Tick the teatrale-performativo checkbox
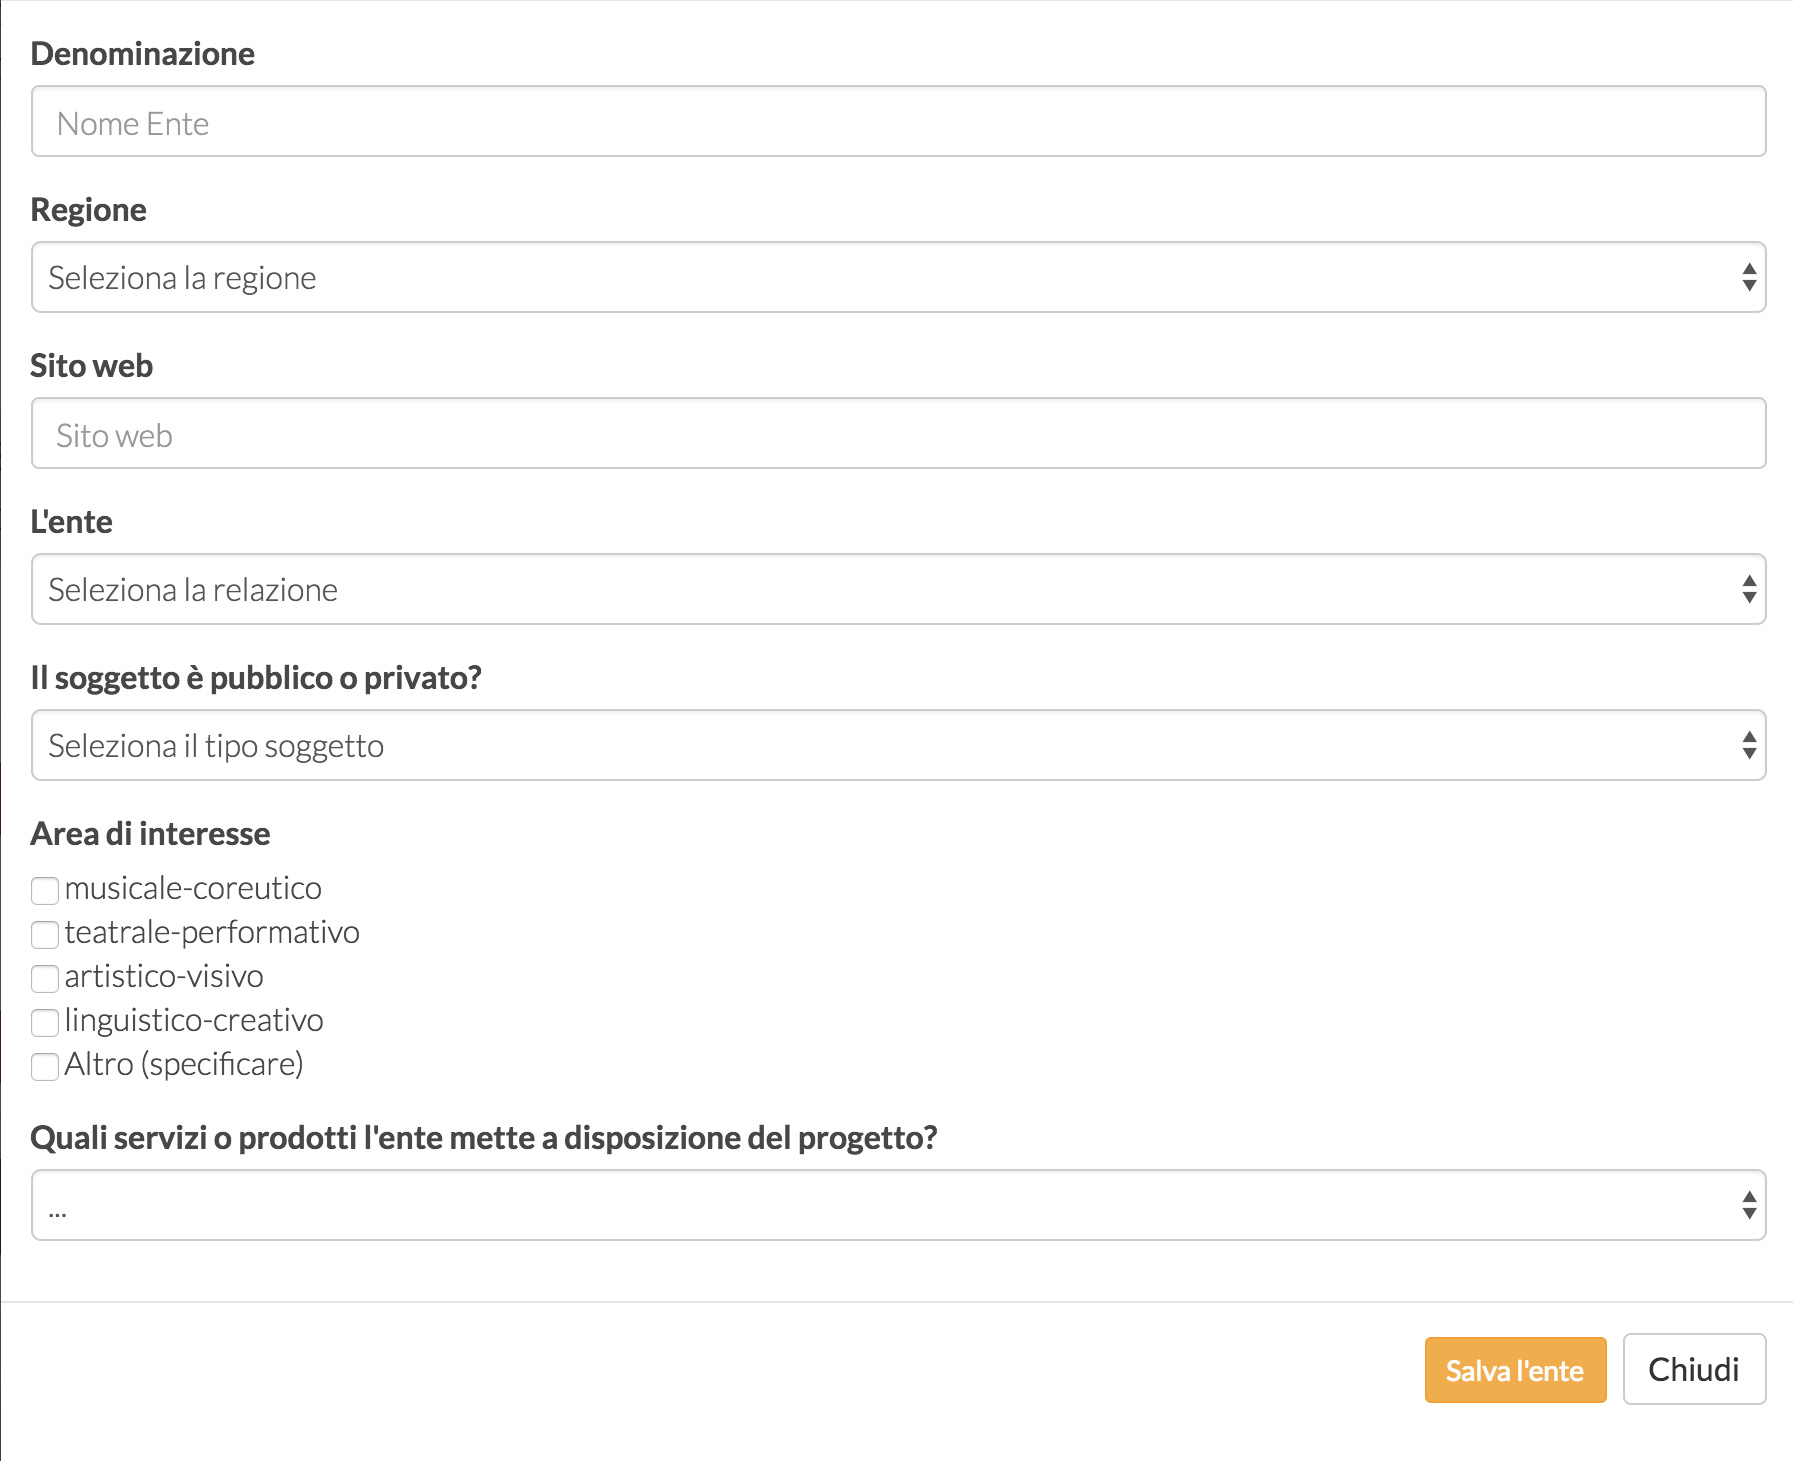 (x=45, y=934)
